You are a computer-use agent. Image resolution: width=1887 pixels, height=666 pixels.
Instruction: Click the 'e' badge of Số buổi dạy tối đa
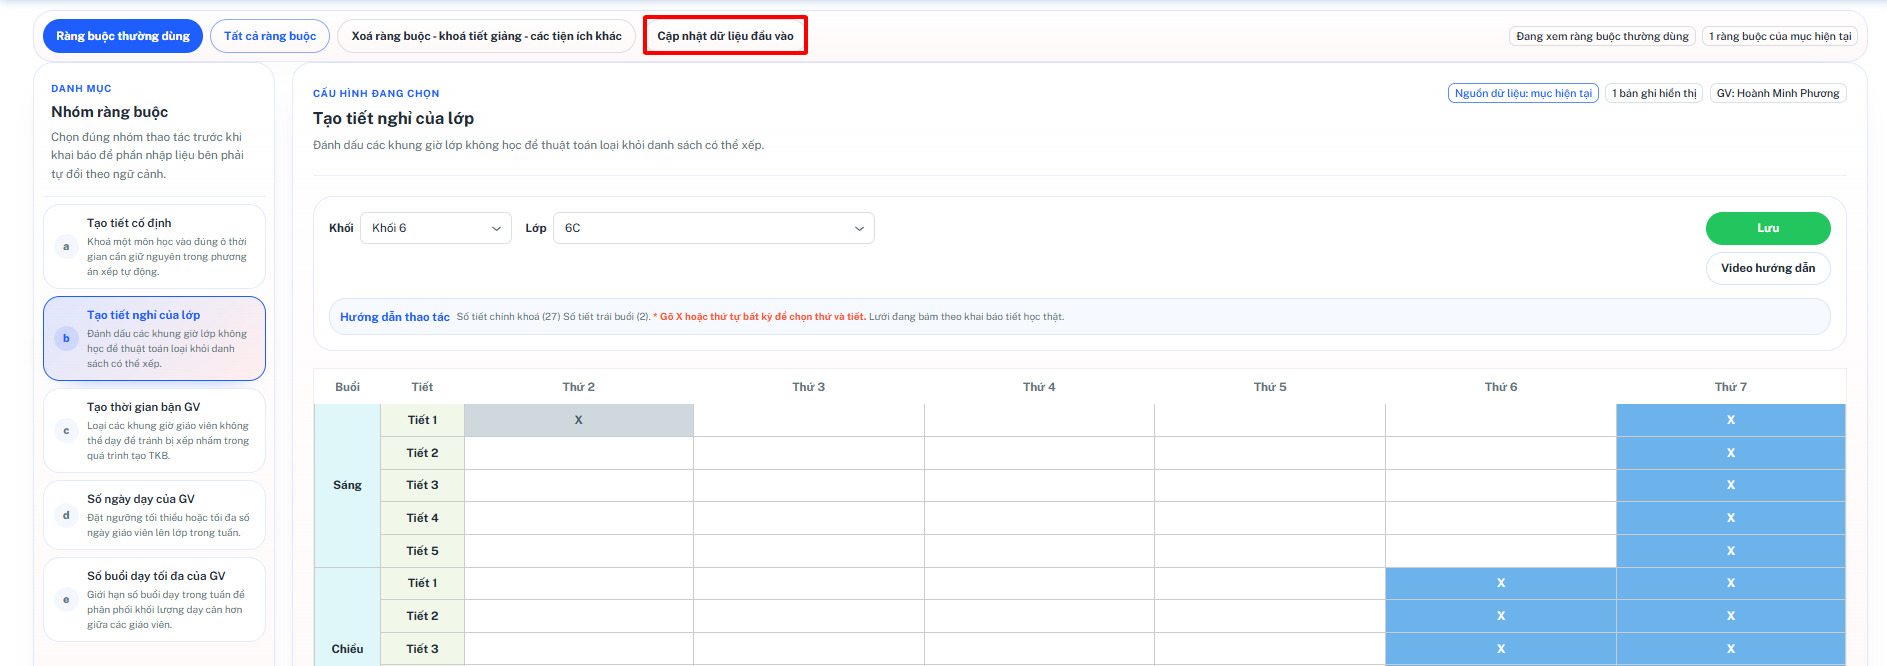(x=66, y=600)
